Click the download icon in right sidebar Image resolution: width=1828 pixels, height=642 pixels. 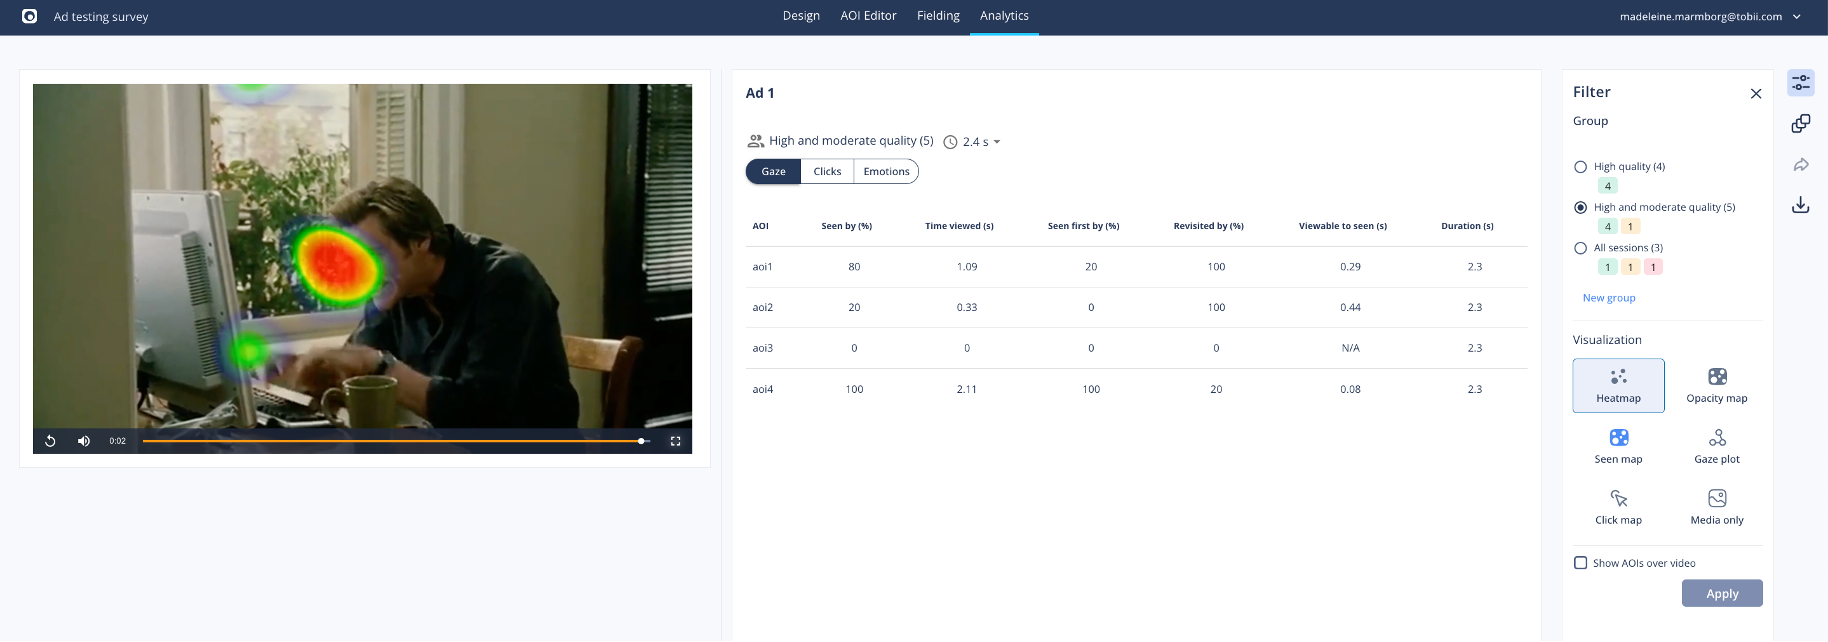coord(1801,205)
